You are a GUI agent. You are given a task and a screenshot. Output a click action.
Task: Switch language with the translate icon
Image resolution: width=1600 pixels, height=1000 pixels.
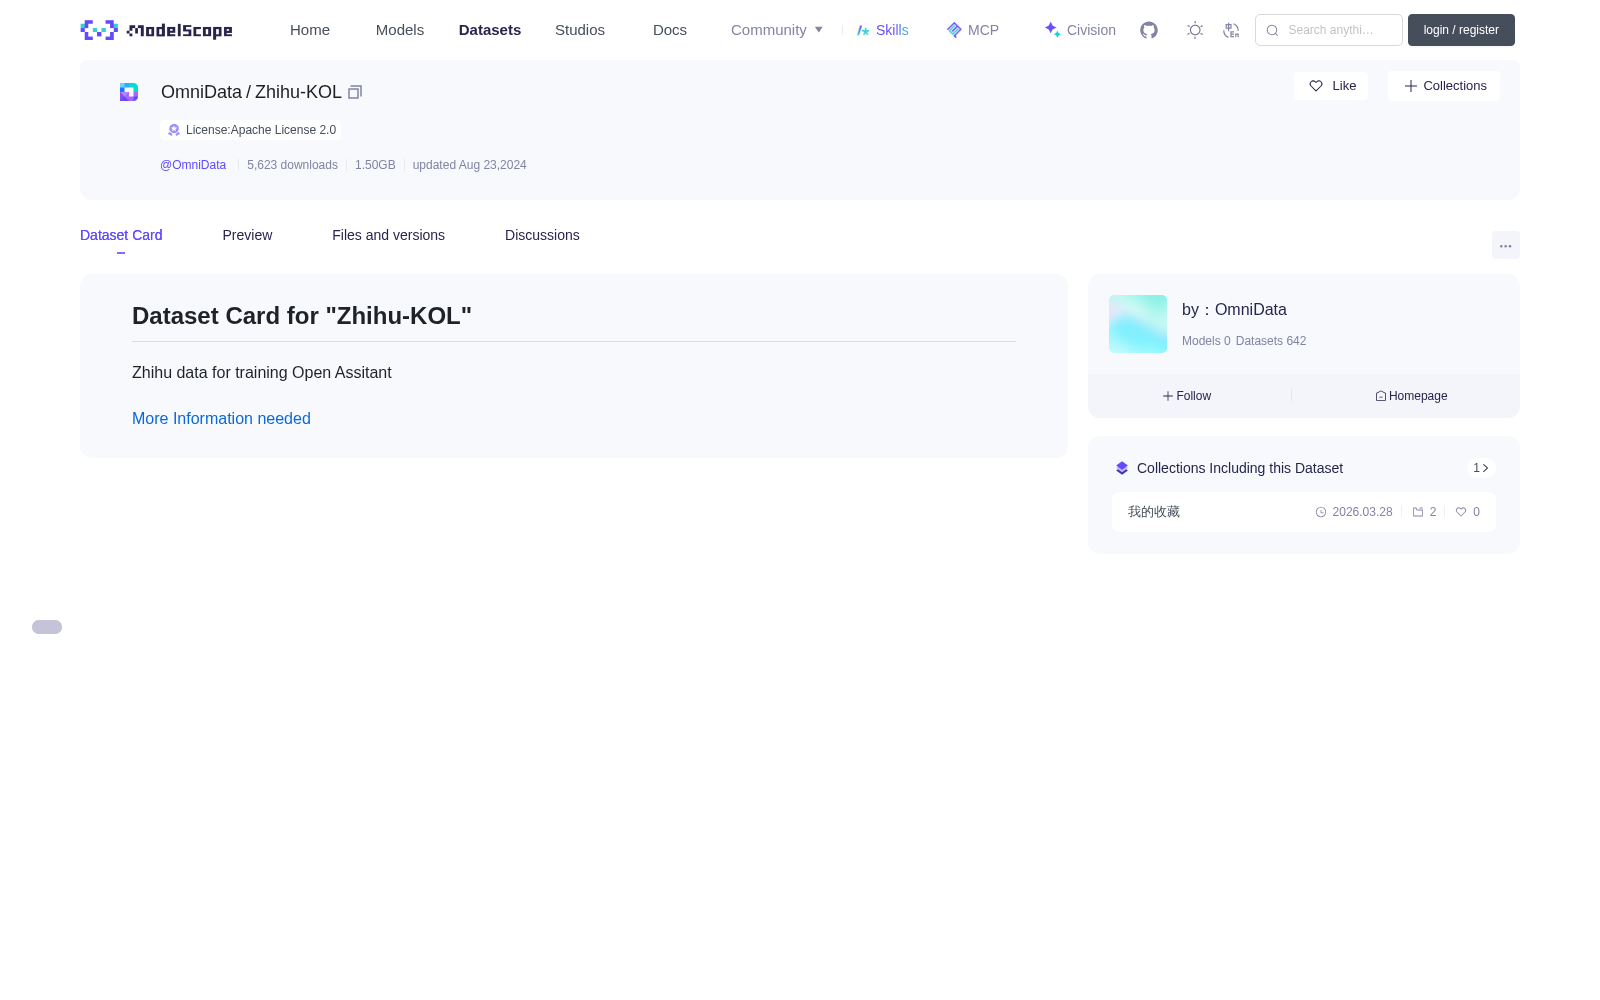click(x=1231, y=30)
